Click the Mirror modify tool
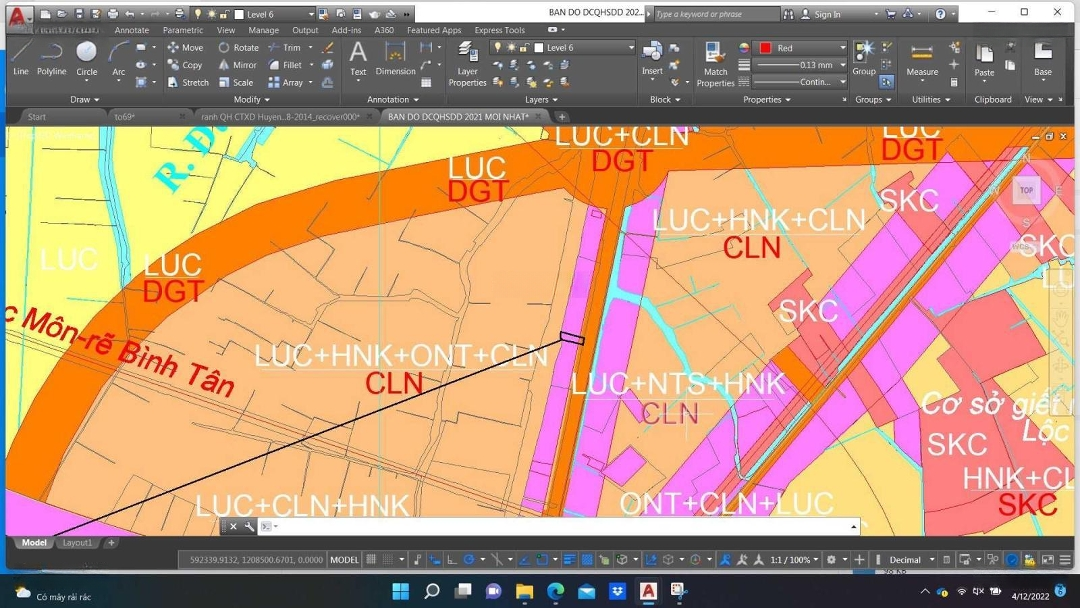The image size is (1080, 608). (237, 65)
